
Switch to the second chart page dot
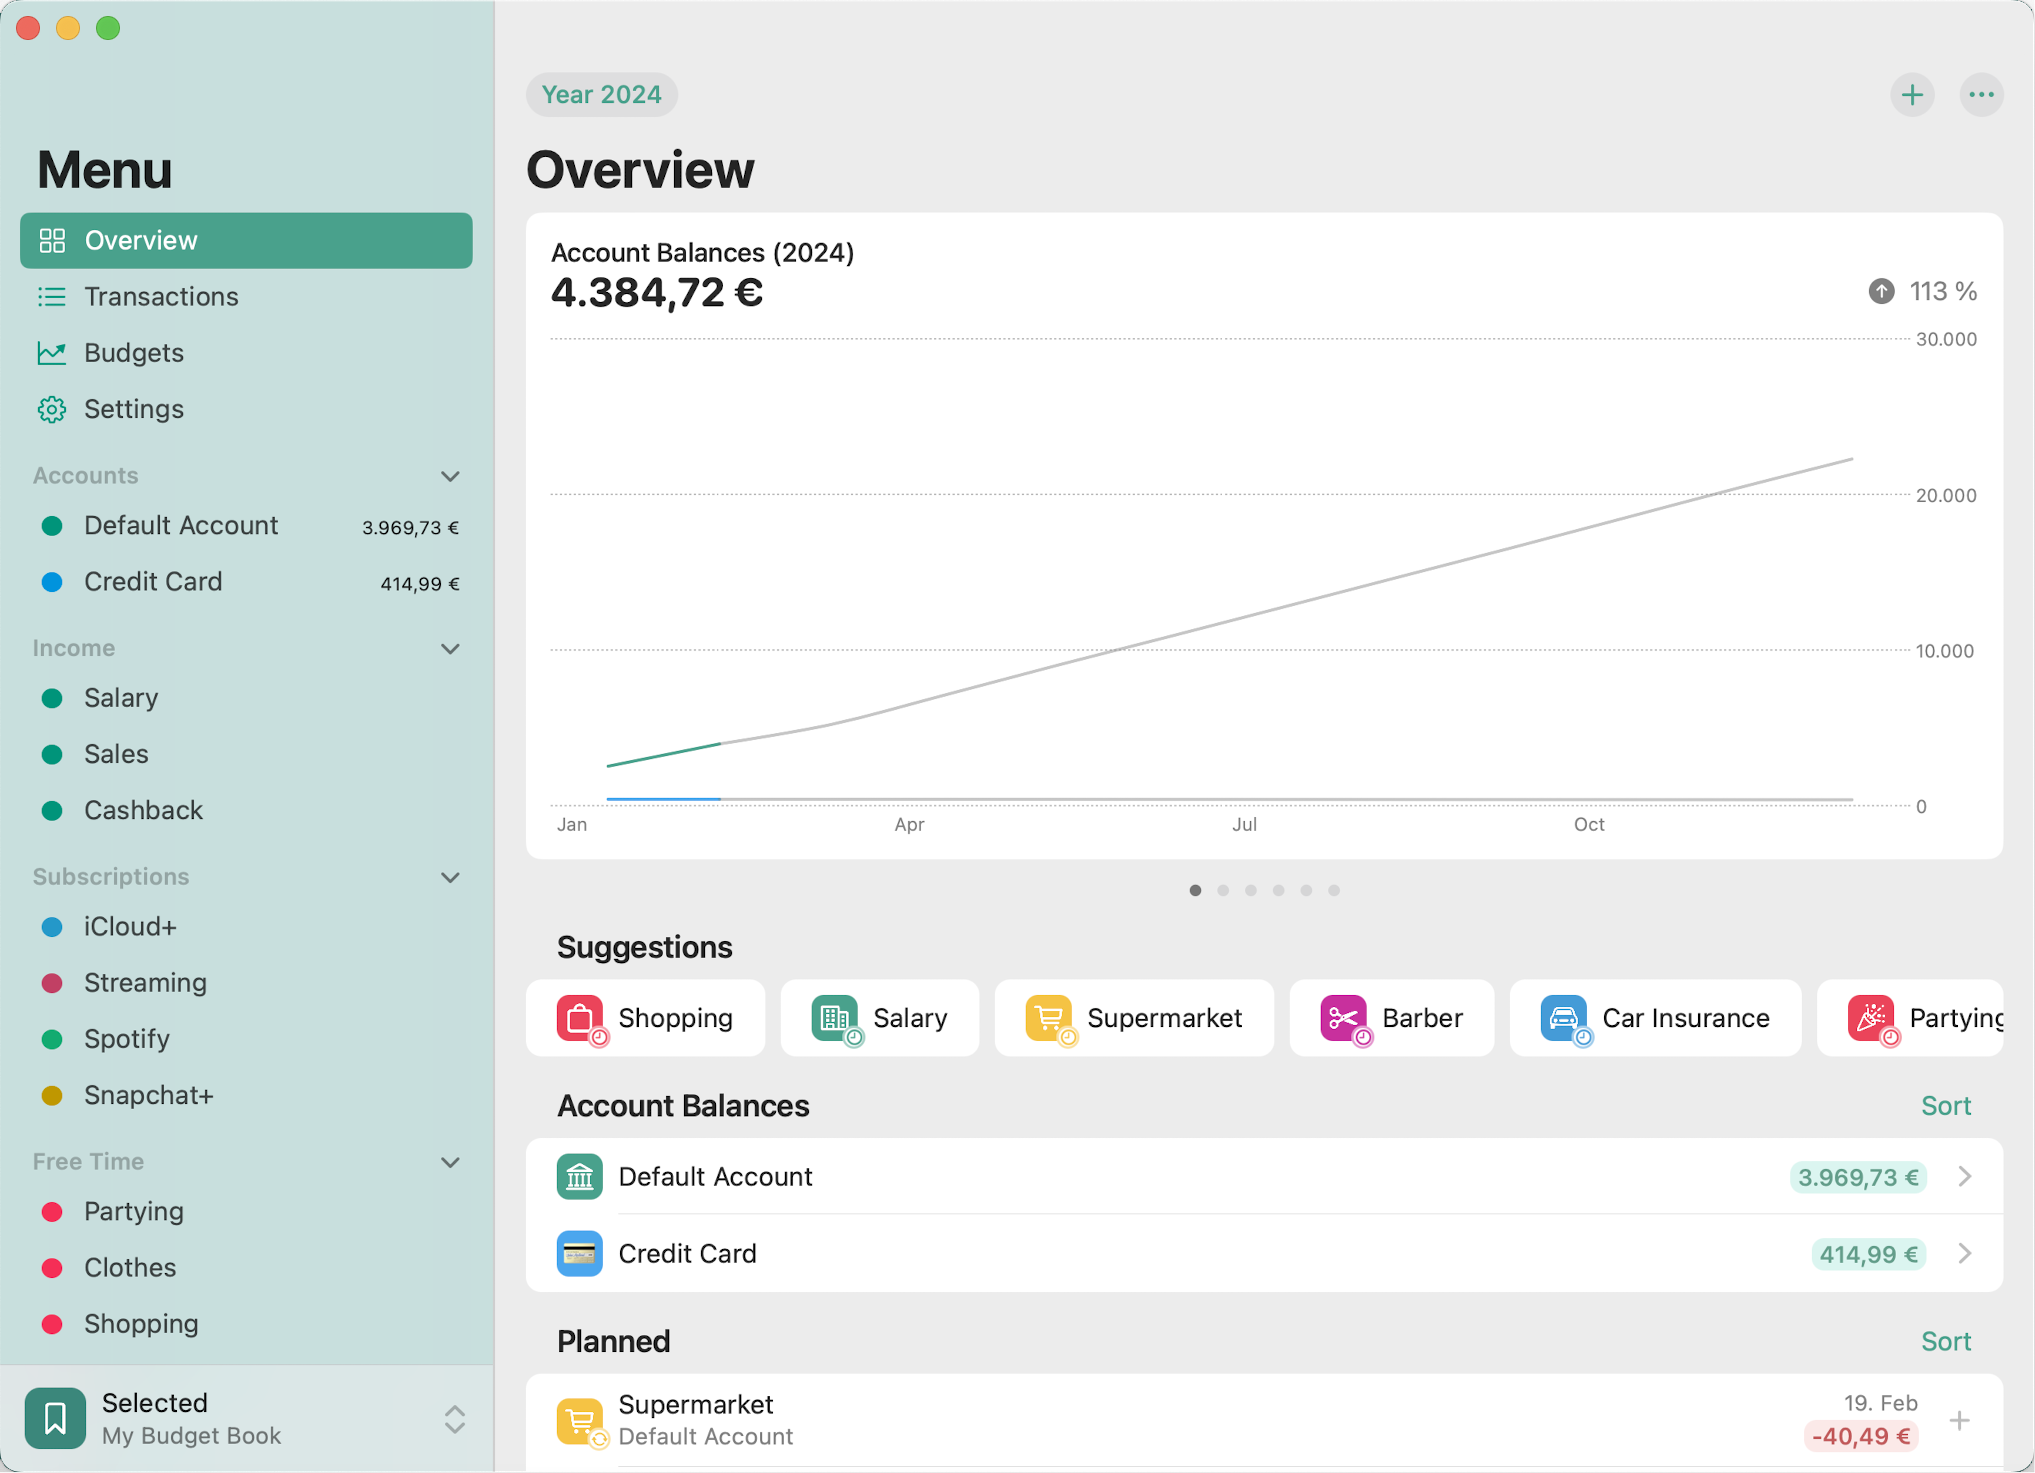click(x=1223, y=890)
